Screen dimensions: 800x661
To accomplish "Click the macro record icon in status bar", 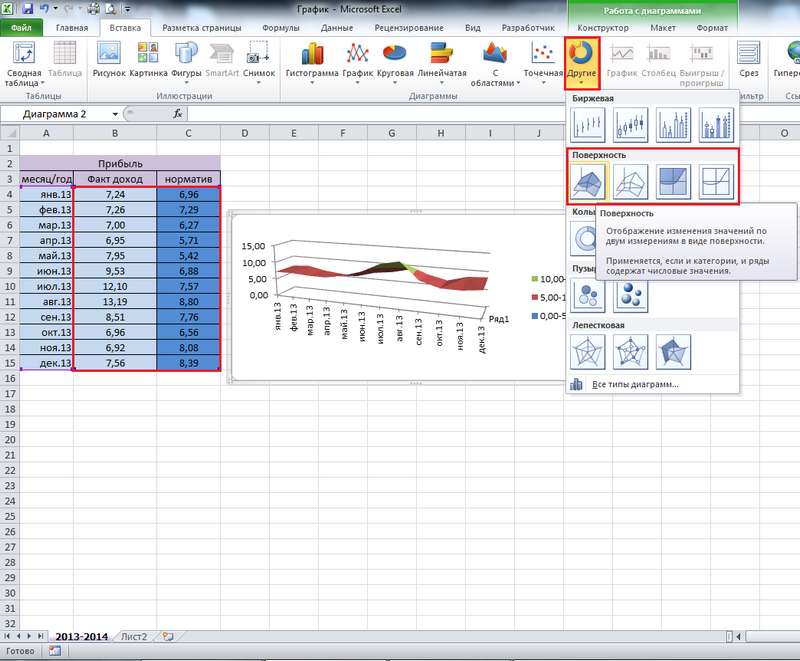I will (55, 651).
